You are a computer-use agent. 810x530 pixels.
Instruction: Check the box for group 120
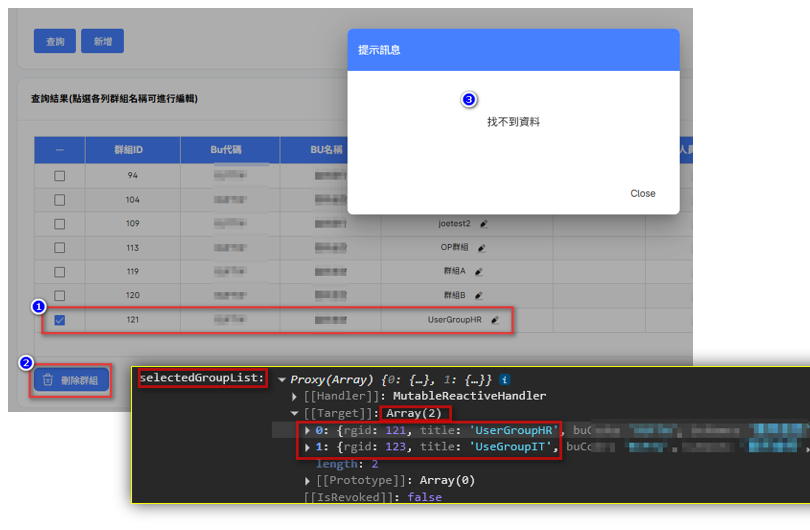[x=59, y=295]
